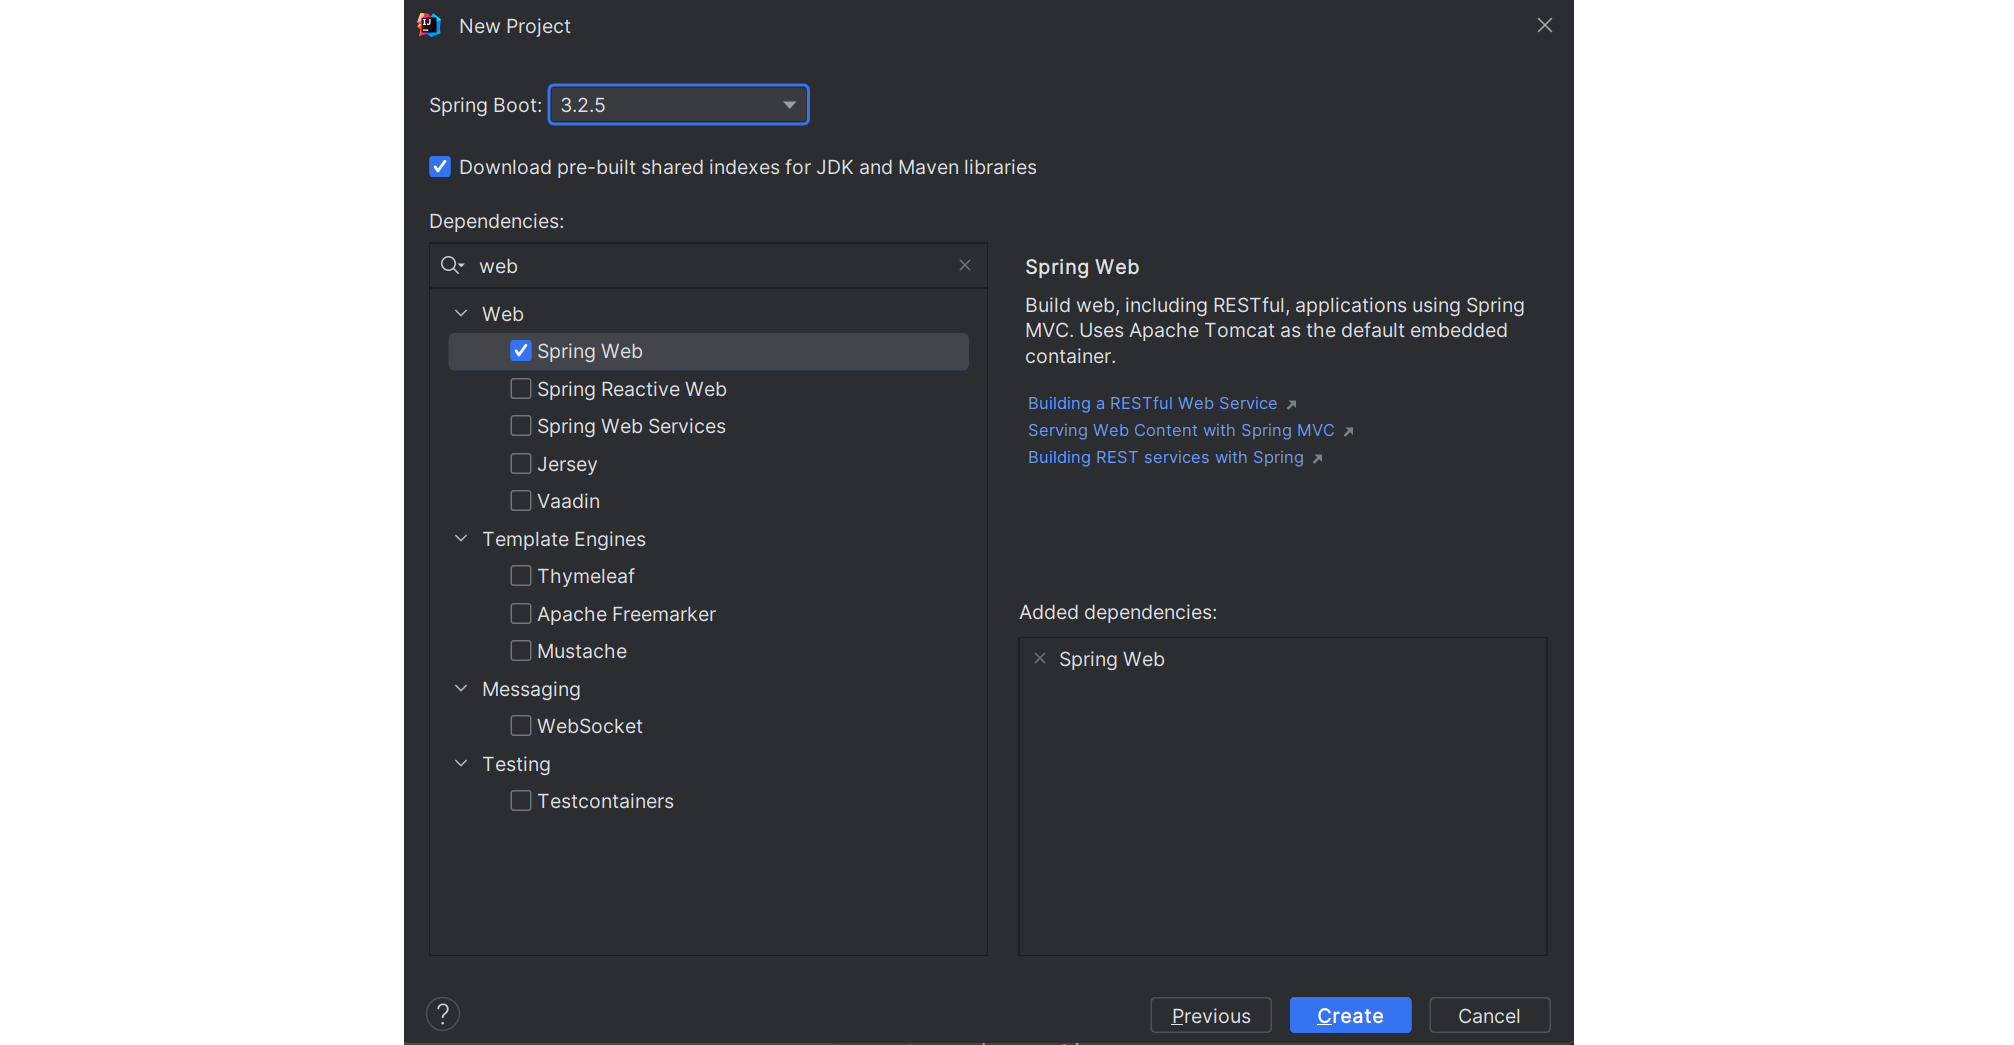
Task: Select Spring Web in Added dependencies list
Action: 1111,659
